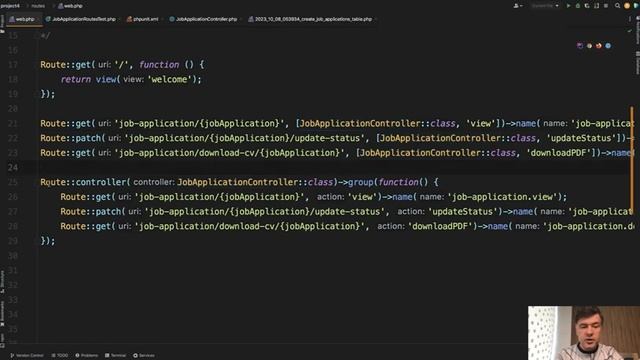The height and width of the screenshot is (360, 640).
Task: Click the Debug bug icon
Action: click(x=578, y=6)
